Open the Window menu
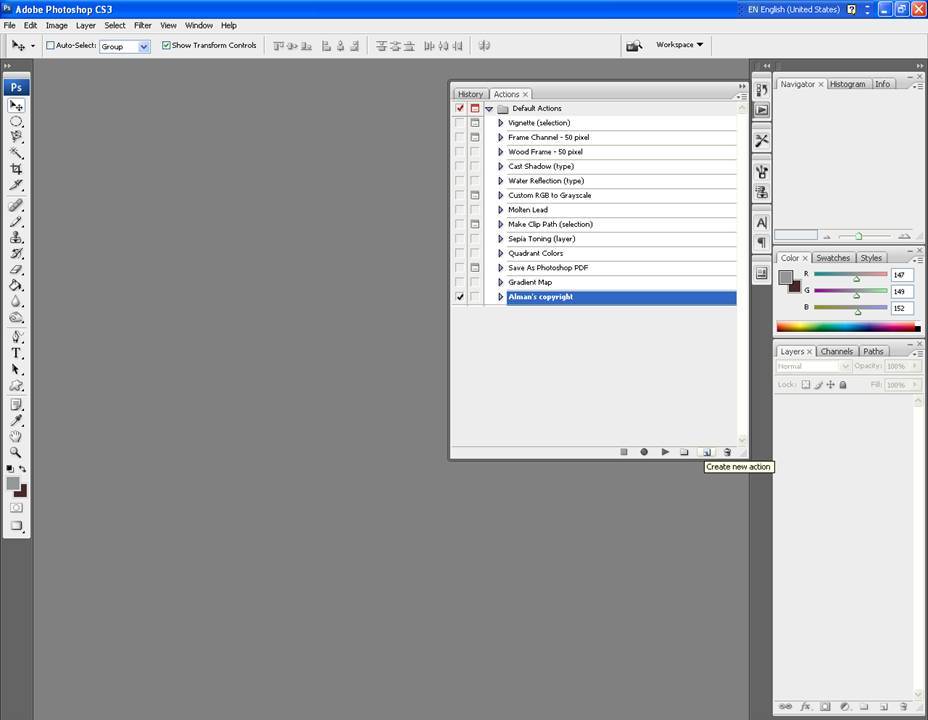928x720 pixels. click(199, 25)
